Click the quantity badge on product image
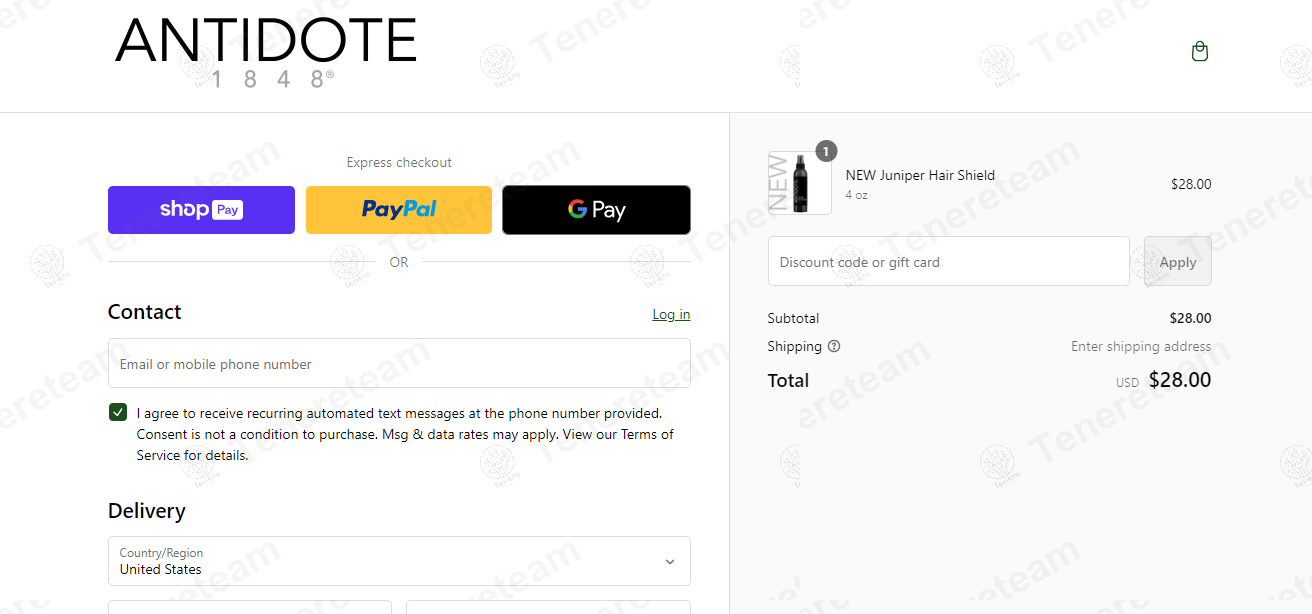This screenshot has height=614, width=1312. tap(826, 151)
